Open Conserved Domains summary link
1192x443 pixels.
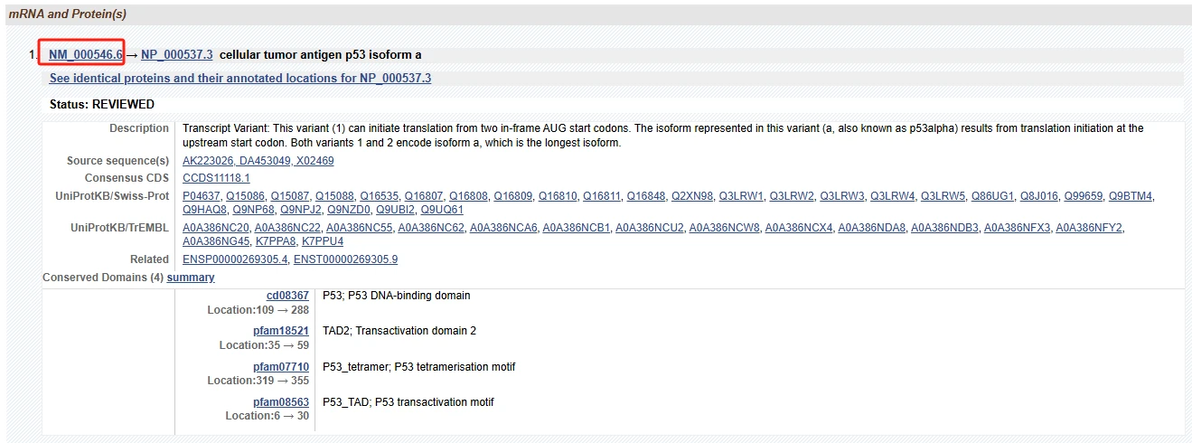191,277
